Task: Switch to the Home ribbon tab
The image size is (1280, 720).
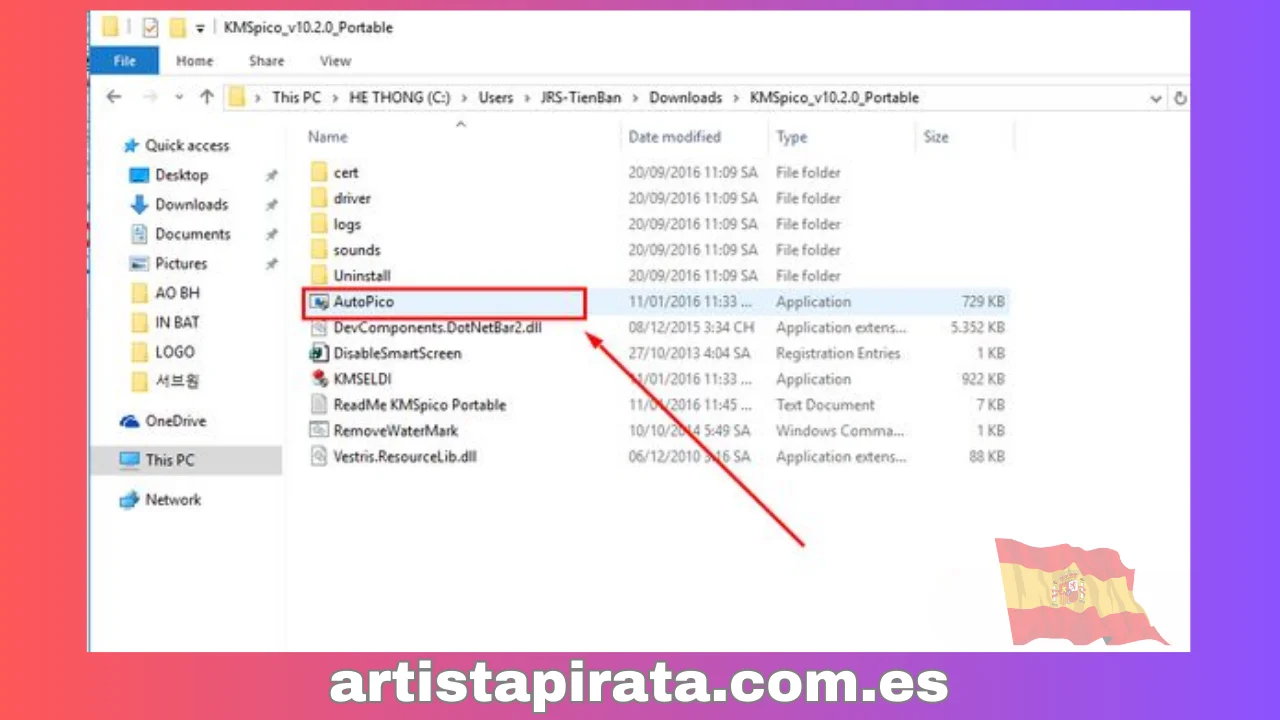Action: (194, 61)
